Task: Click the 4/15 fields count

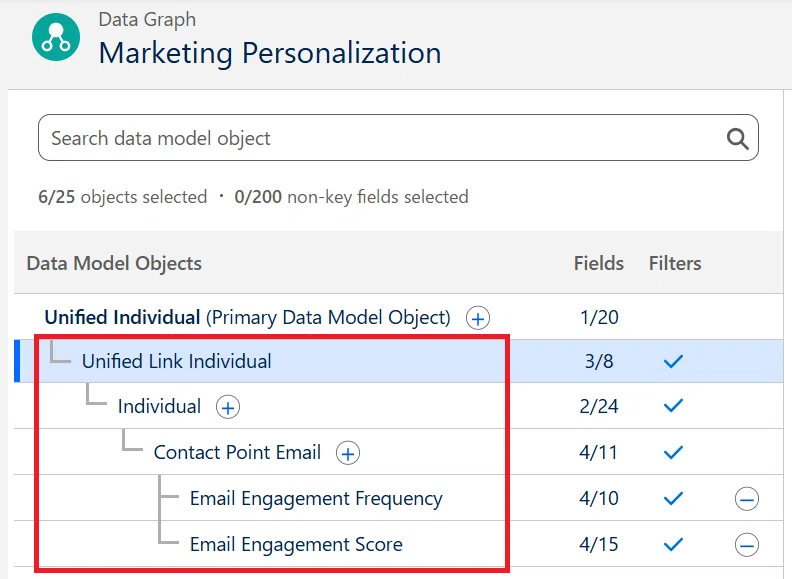Action: tap(599, 544)
